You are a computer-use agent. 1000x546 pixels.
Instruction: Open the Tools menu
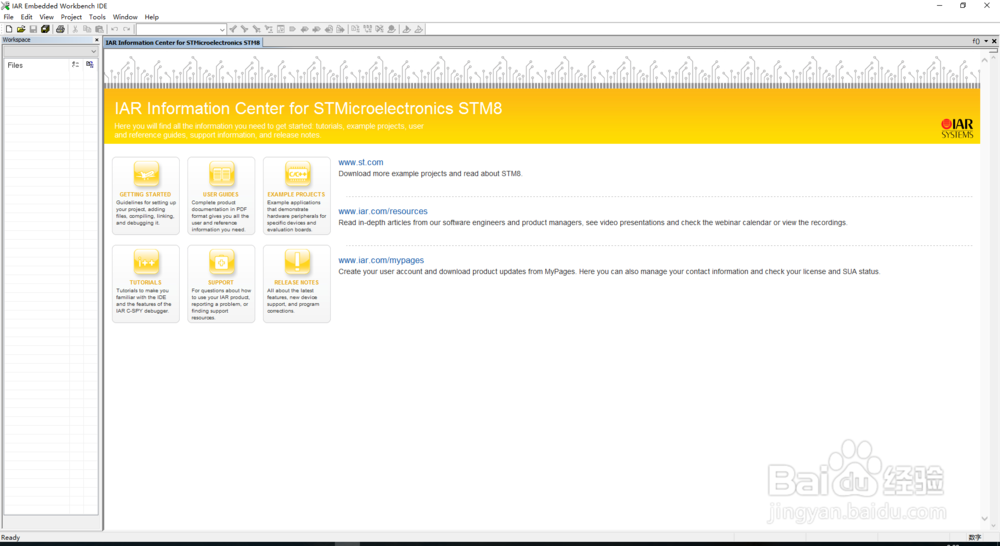click(98, 17)
